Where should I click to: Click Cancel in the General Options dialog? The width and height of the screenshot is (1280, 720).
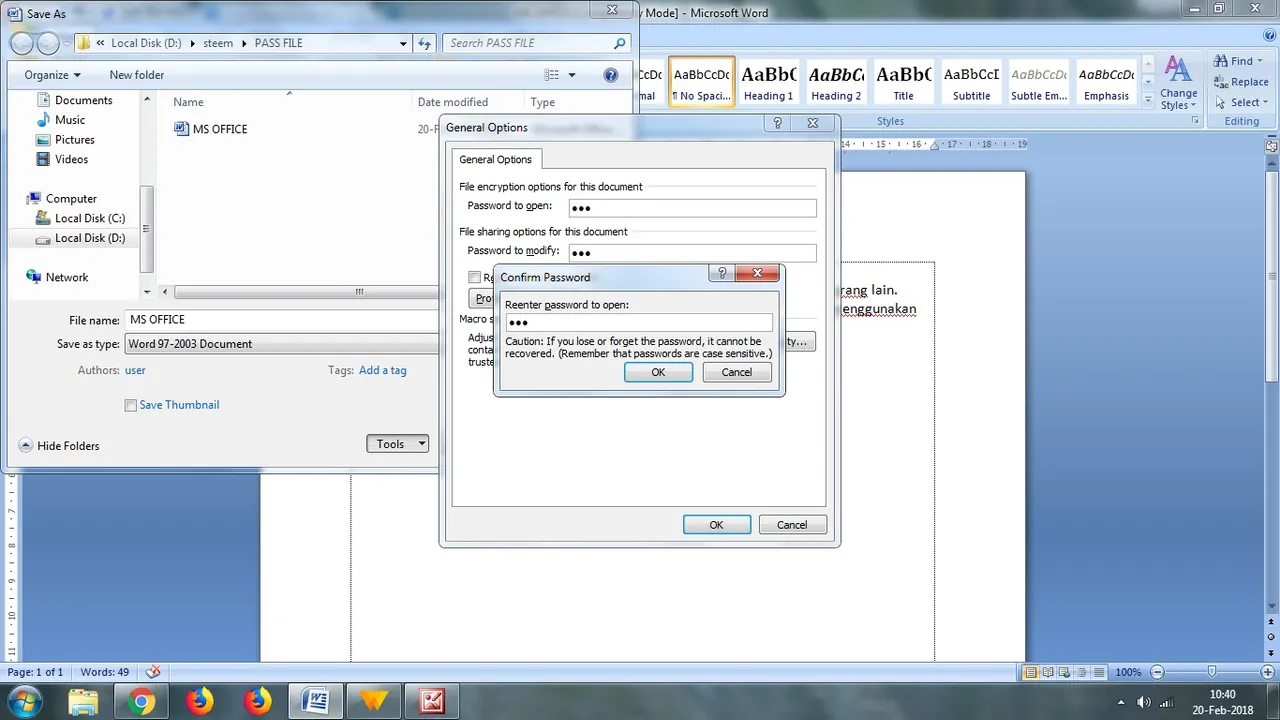click(792, 525)
